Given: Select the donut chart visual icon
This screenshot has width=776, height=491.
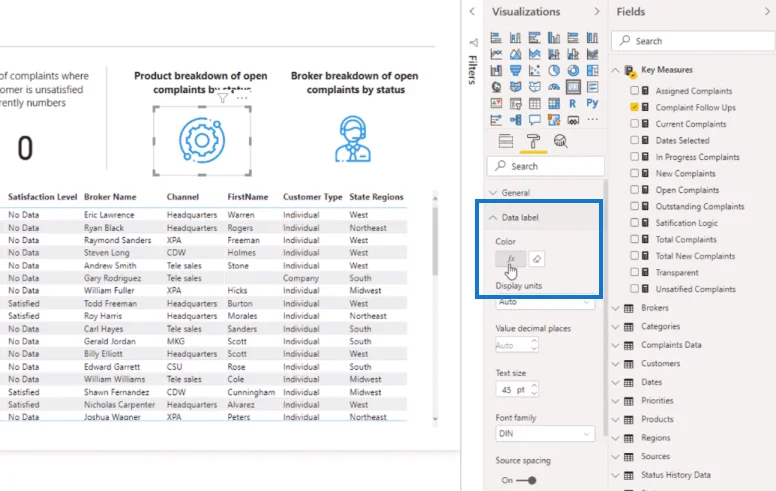Looking at the screenshot, I should click(x=573, y=70).
